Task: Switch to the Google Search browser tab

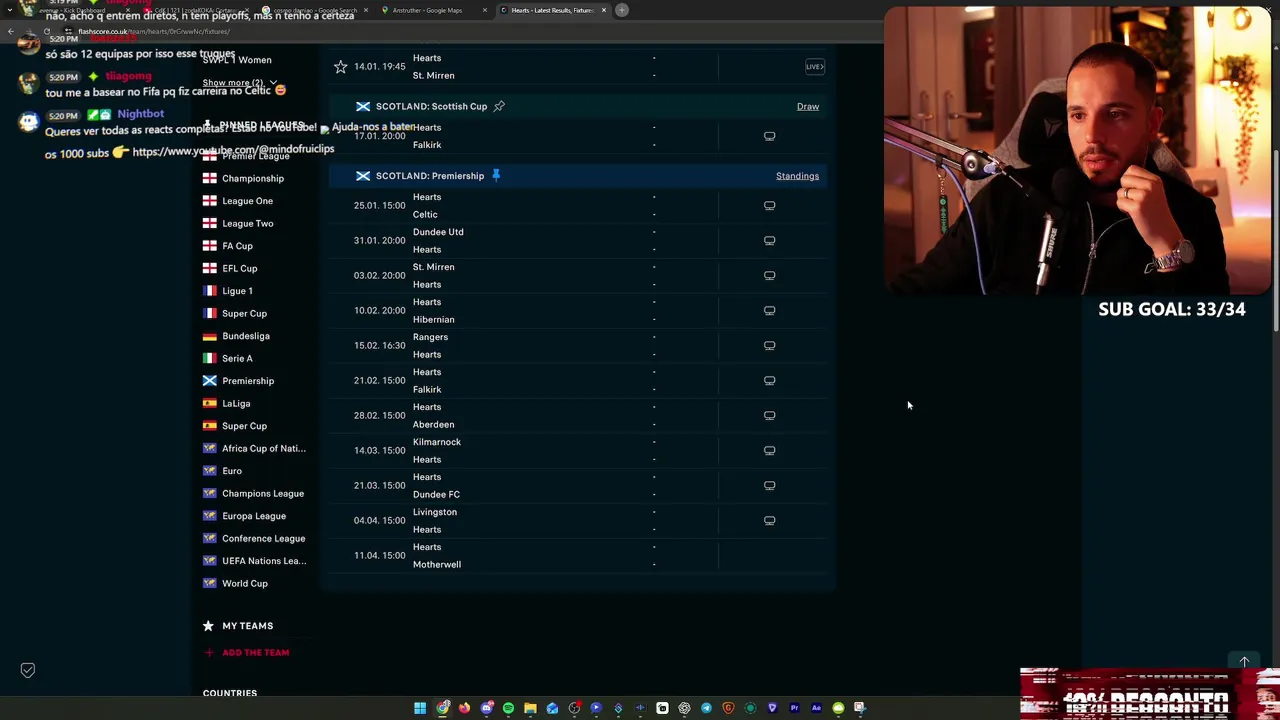Action: coord(315,10)
